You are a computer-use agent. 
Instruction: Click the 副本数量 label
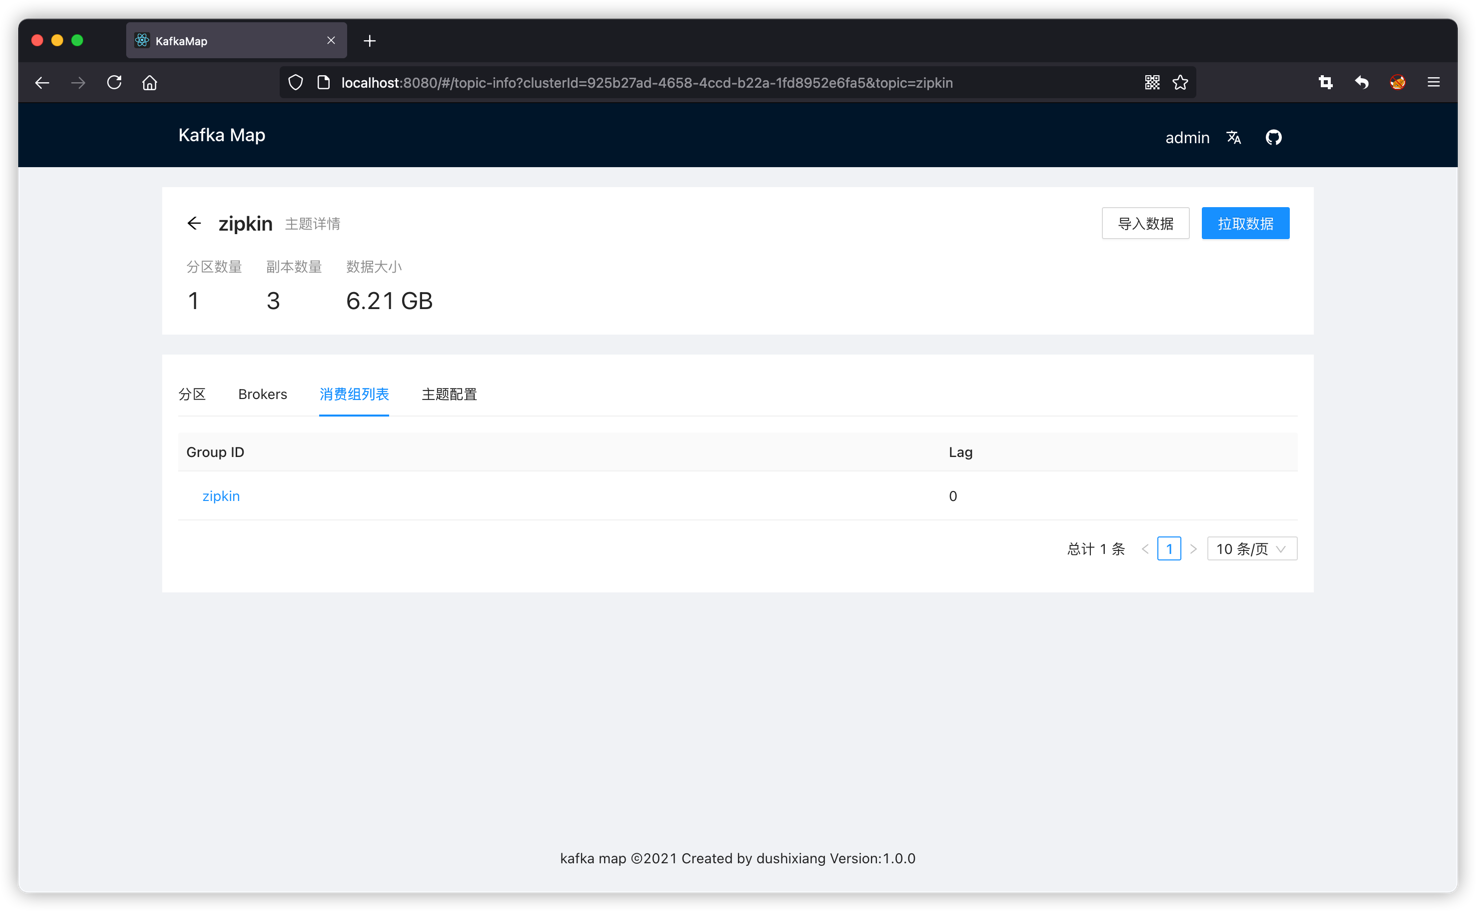coord(294,267)
